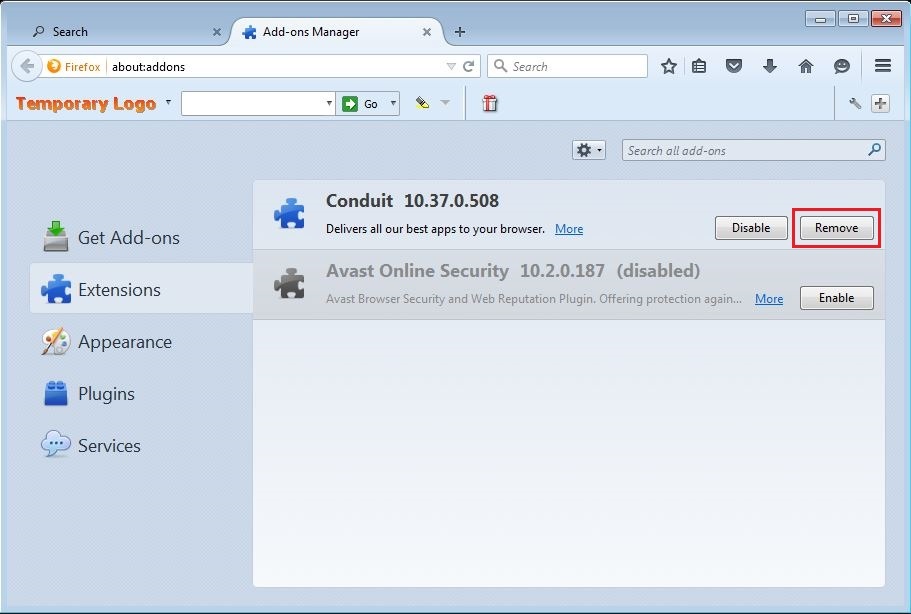
Task: Open the dropdown next to highlighter icon
Action: [x=445, y=103]
